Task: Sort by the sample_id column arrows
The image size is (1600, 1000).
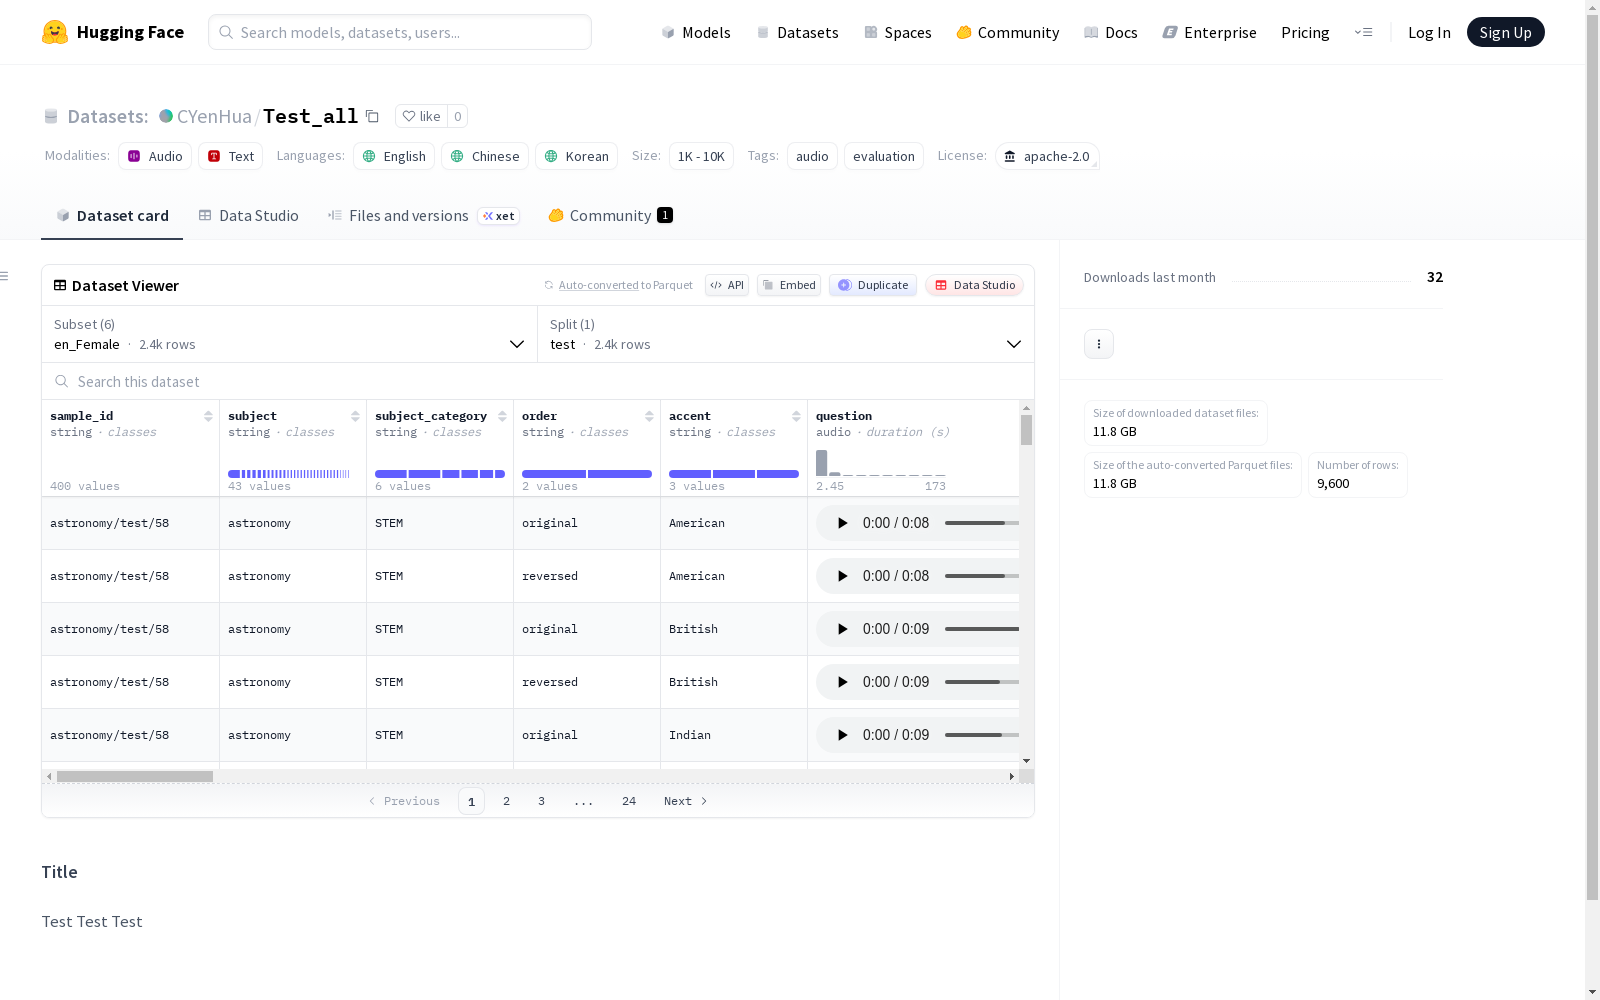Action: click(x=208, y=416)
